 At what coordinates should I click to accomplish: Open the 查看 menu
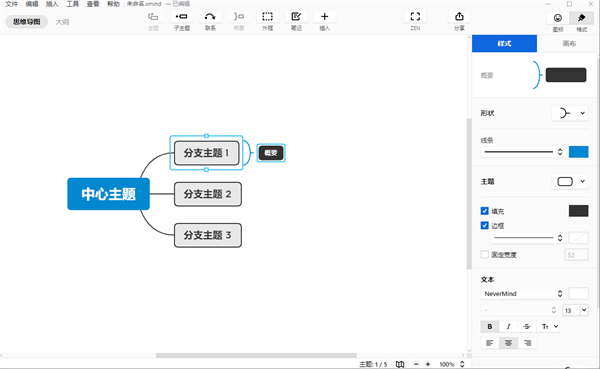click(x=93, y=4)
